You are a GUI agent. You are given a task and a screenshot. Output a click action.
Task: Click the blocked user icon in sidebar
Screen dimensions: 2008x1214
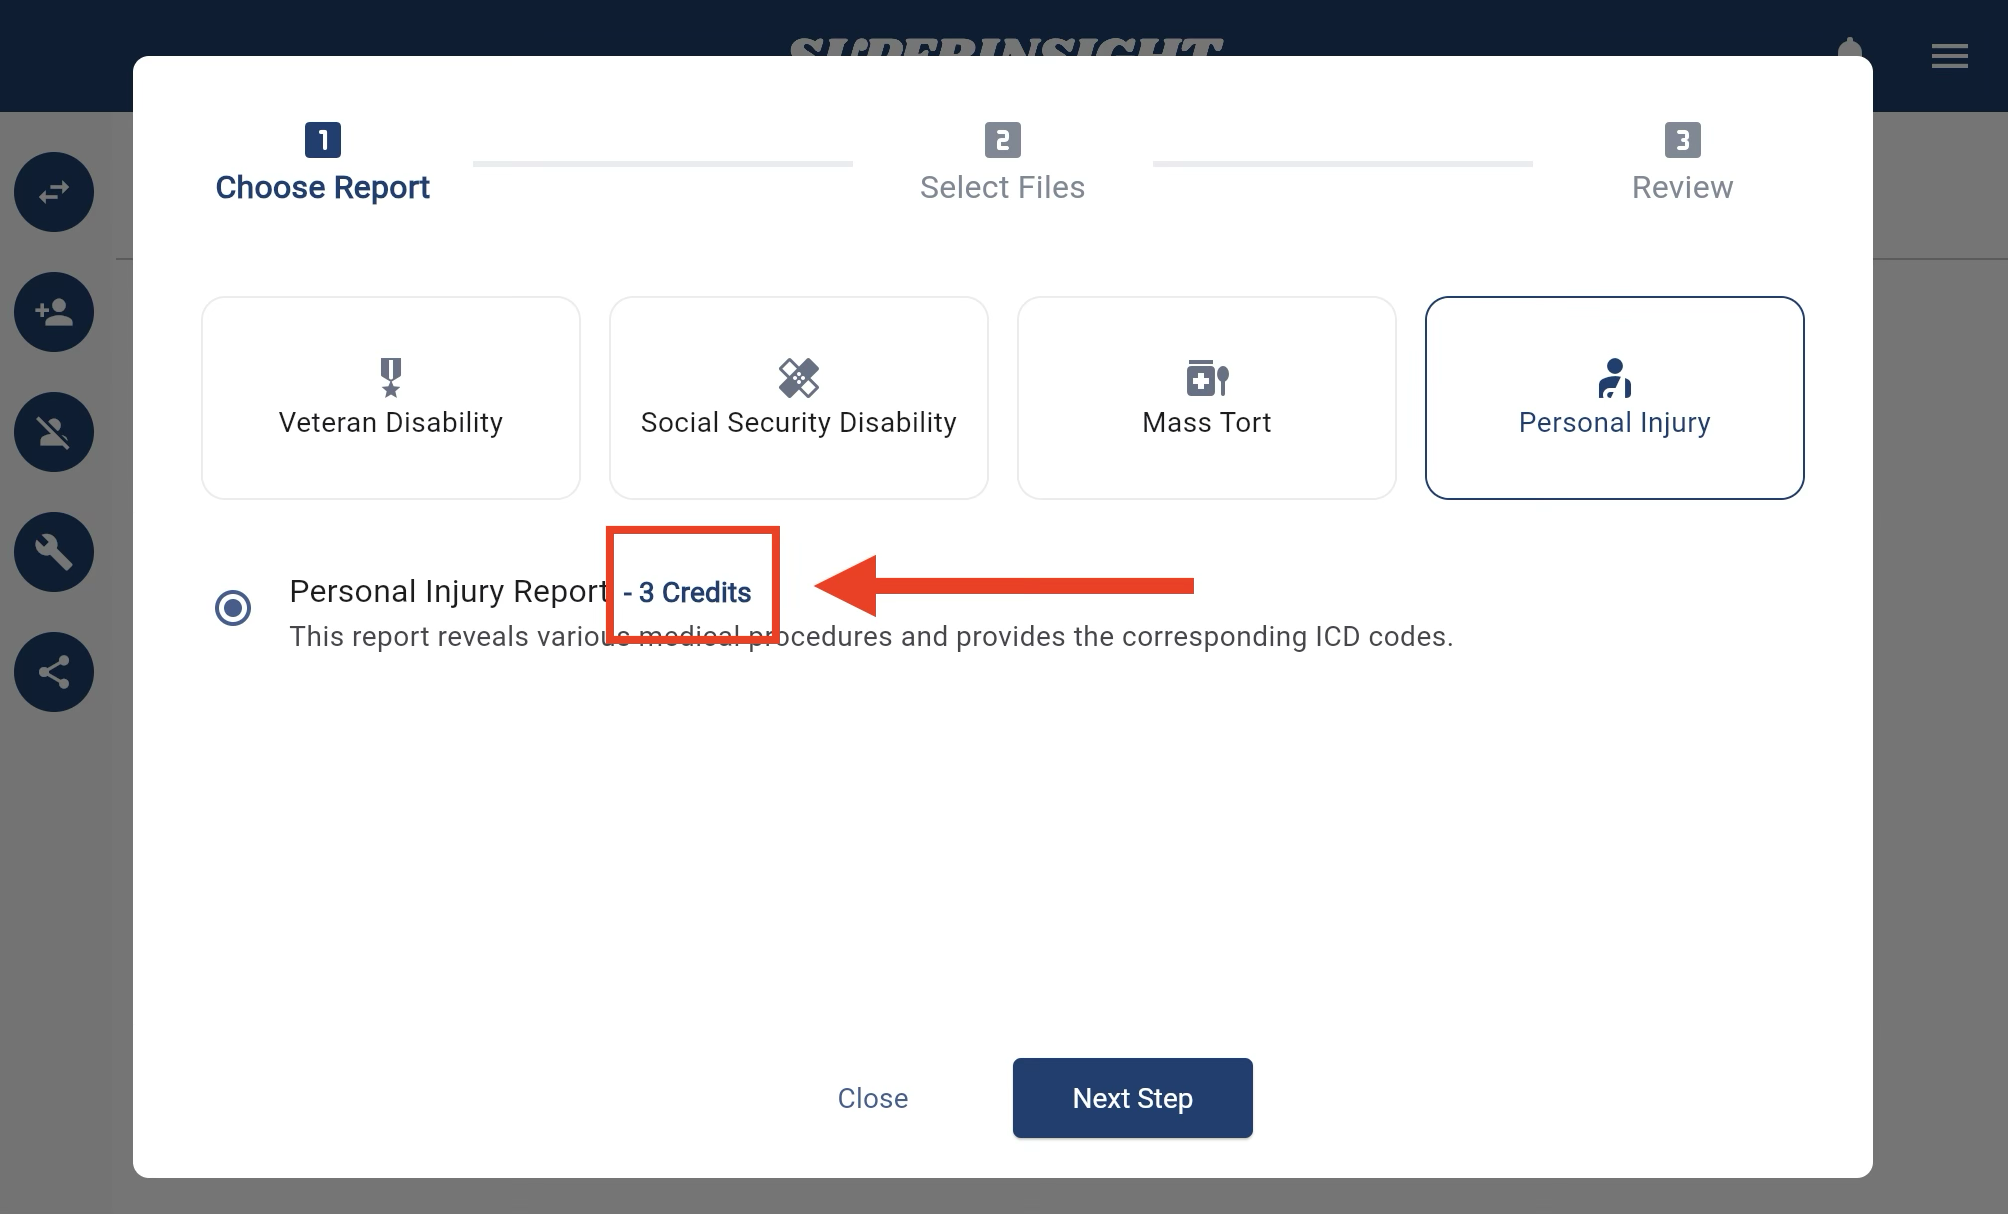53,432
